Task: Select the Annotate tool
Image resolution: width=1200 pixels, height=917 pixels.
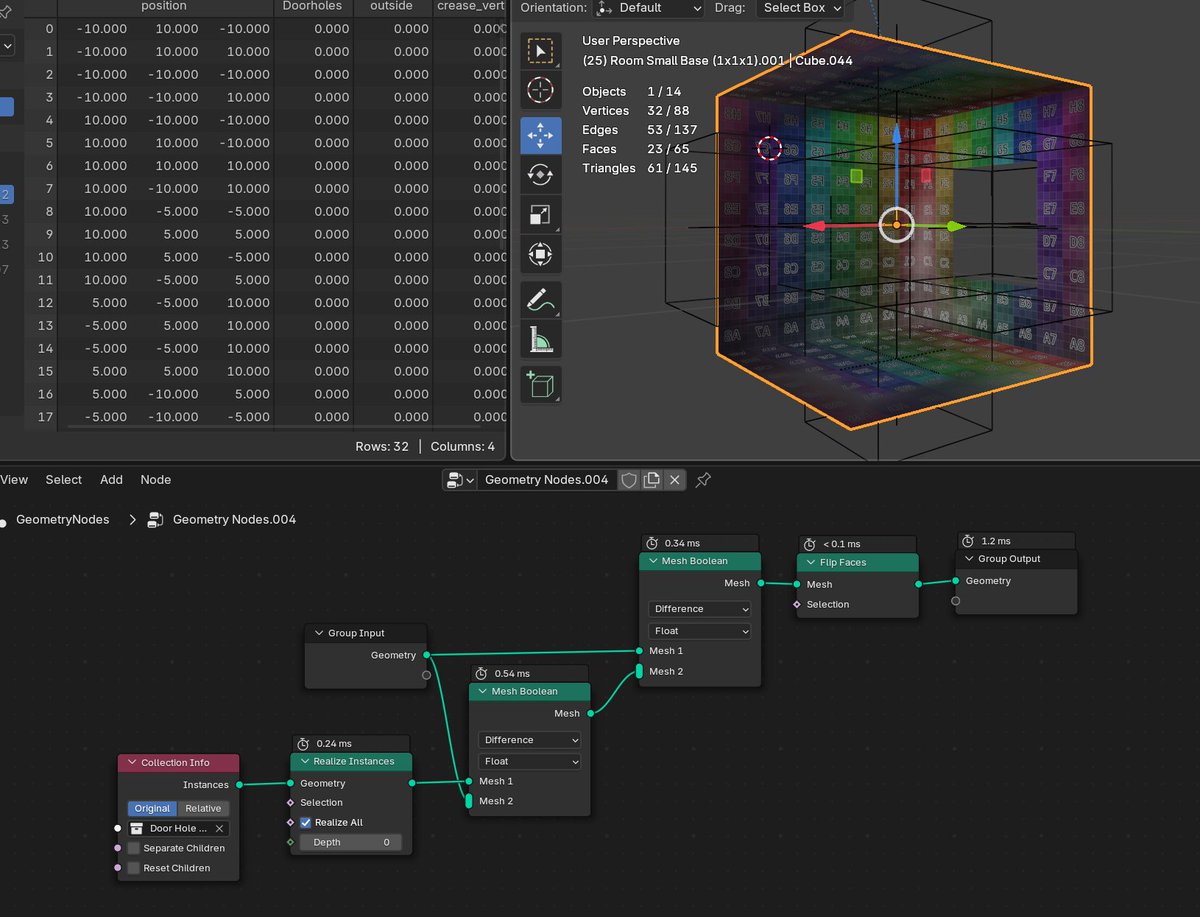Action: coord(541,299)
